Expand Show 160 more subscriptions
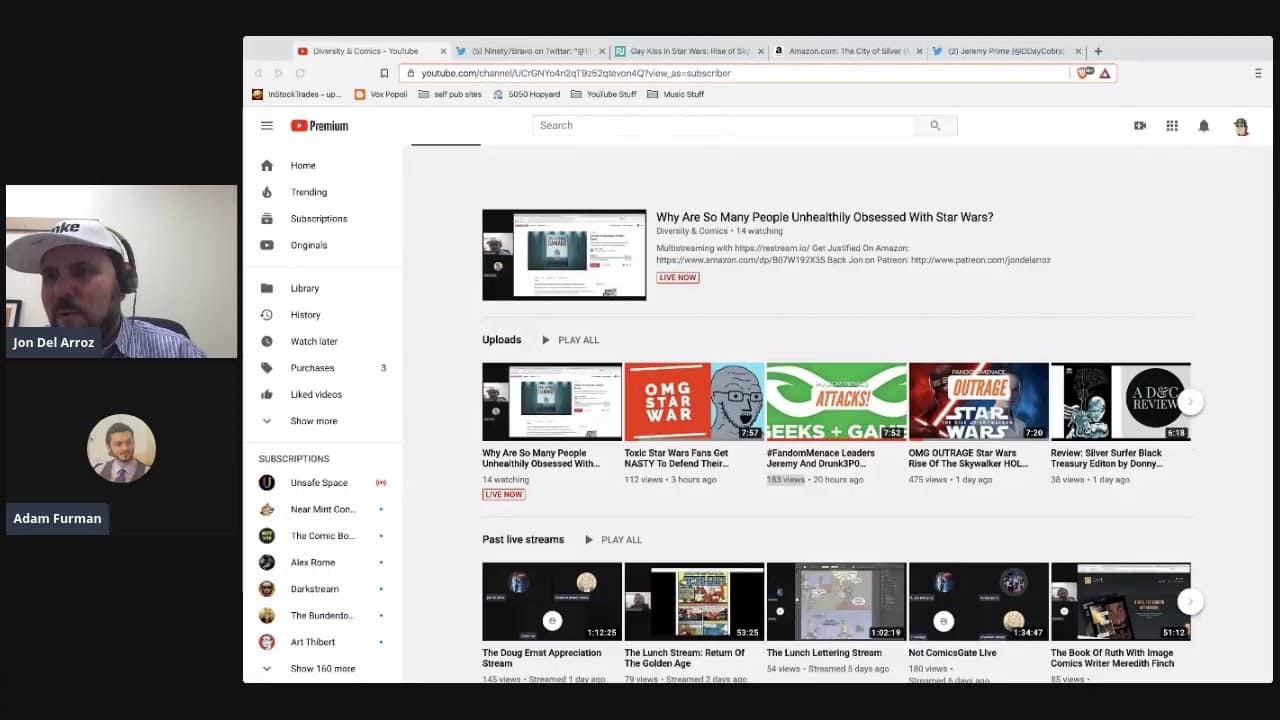The width and height of the screenshot is (1280, 720). pyautogui.click(x=322, y=668)
